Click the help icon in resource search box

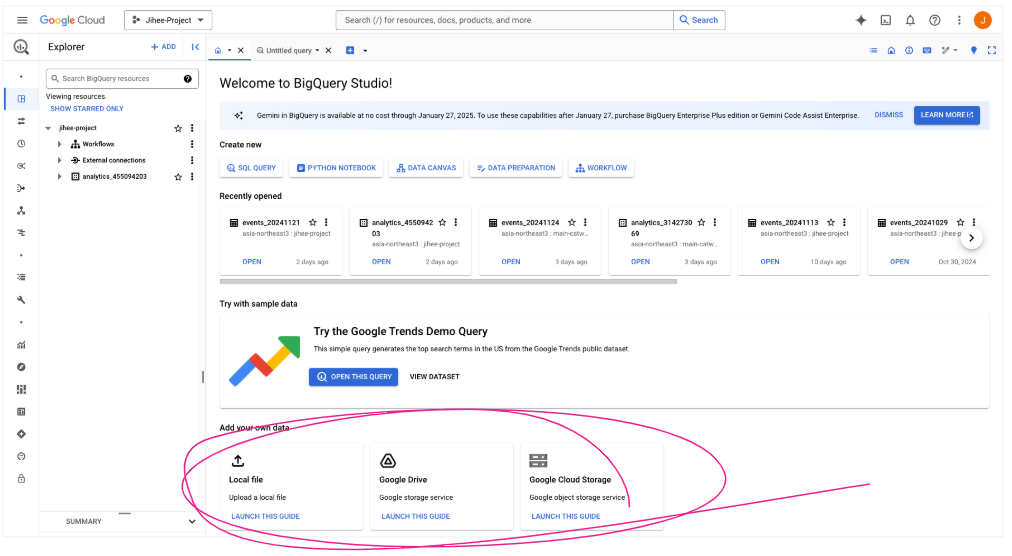(x=187, y=79)
